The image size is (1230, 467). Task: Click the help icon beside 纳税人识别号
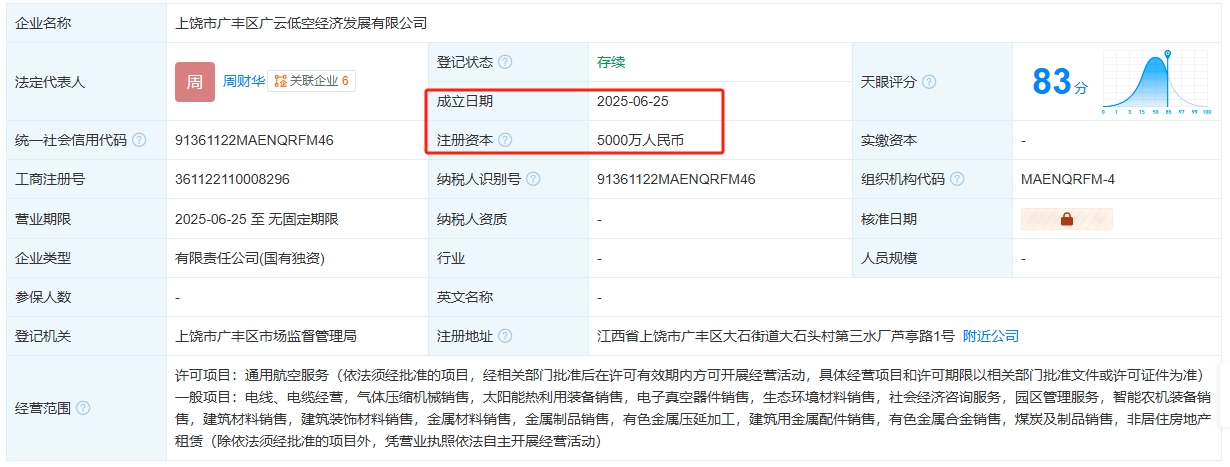pos(533,179)
